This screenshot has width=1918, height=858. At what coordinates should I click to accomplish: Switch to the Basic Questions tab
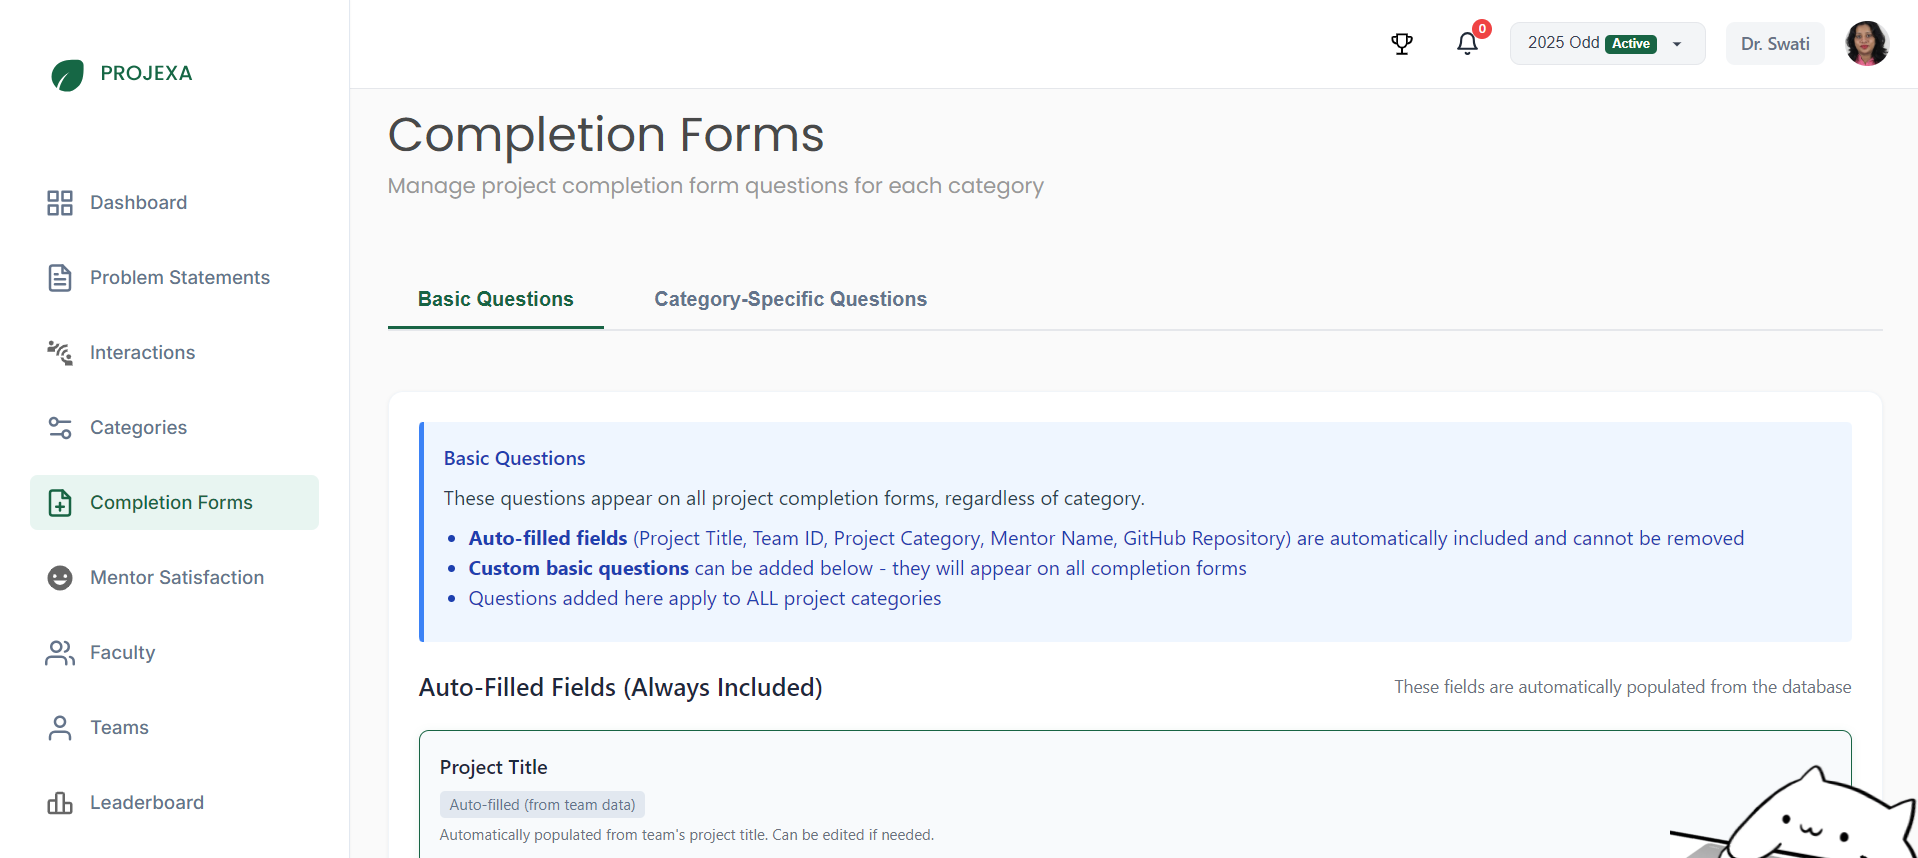[x=495, y=299]
